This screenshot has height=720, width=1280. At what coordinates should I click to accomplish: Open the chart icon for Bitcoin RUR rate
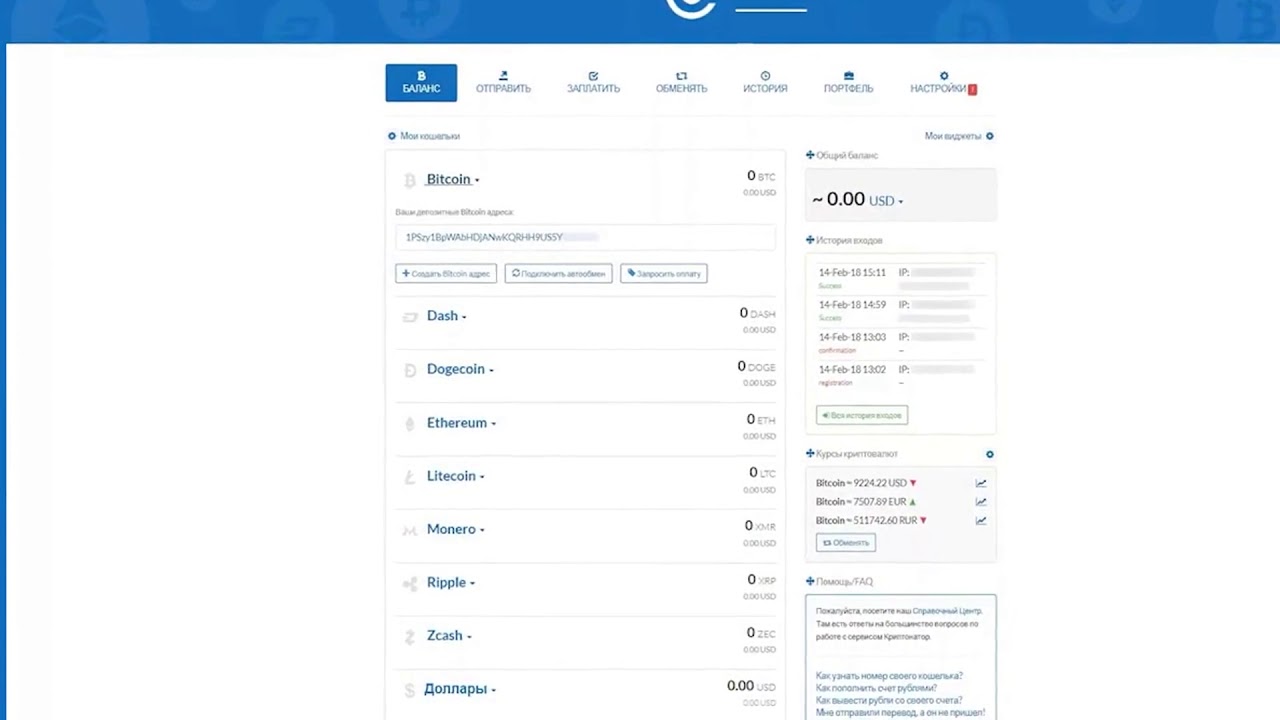981,521
